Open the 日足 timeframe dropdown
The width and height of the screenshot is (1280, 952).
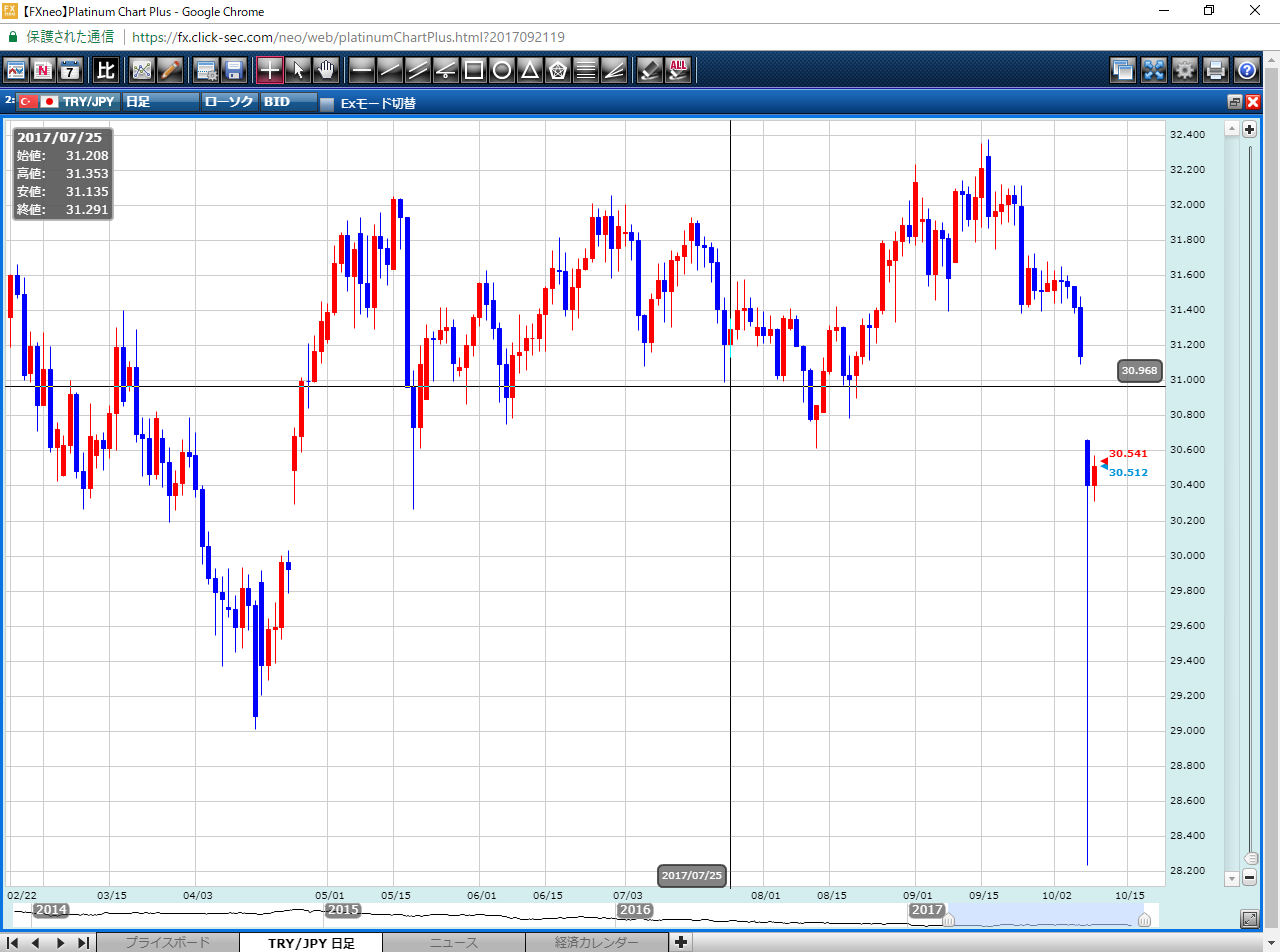pos(160,102)
